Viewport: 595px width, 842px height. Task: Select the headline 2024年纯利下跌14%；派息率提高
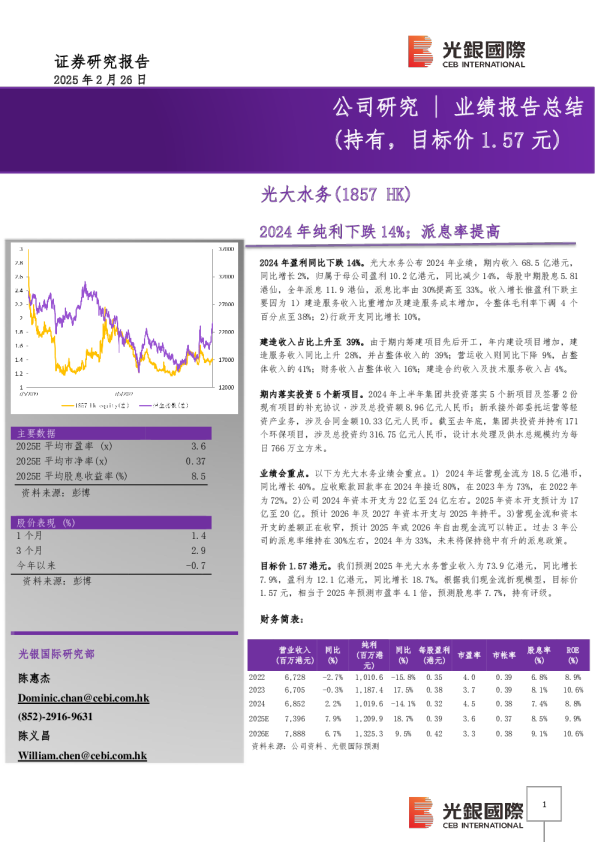[380, 231]
